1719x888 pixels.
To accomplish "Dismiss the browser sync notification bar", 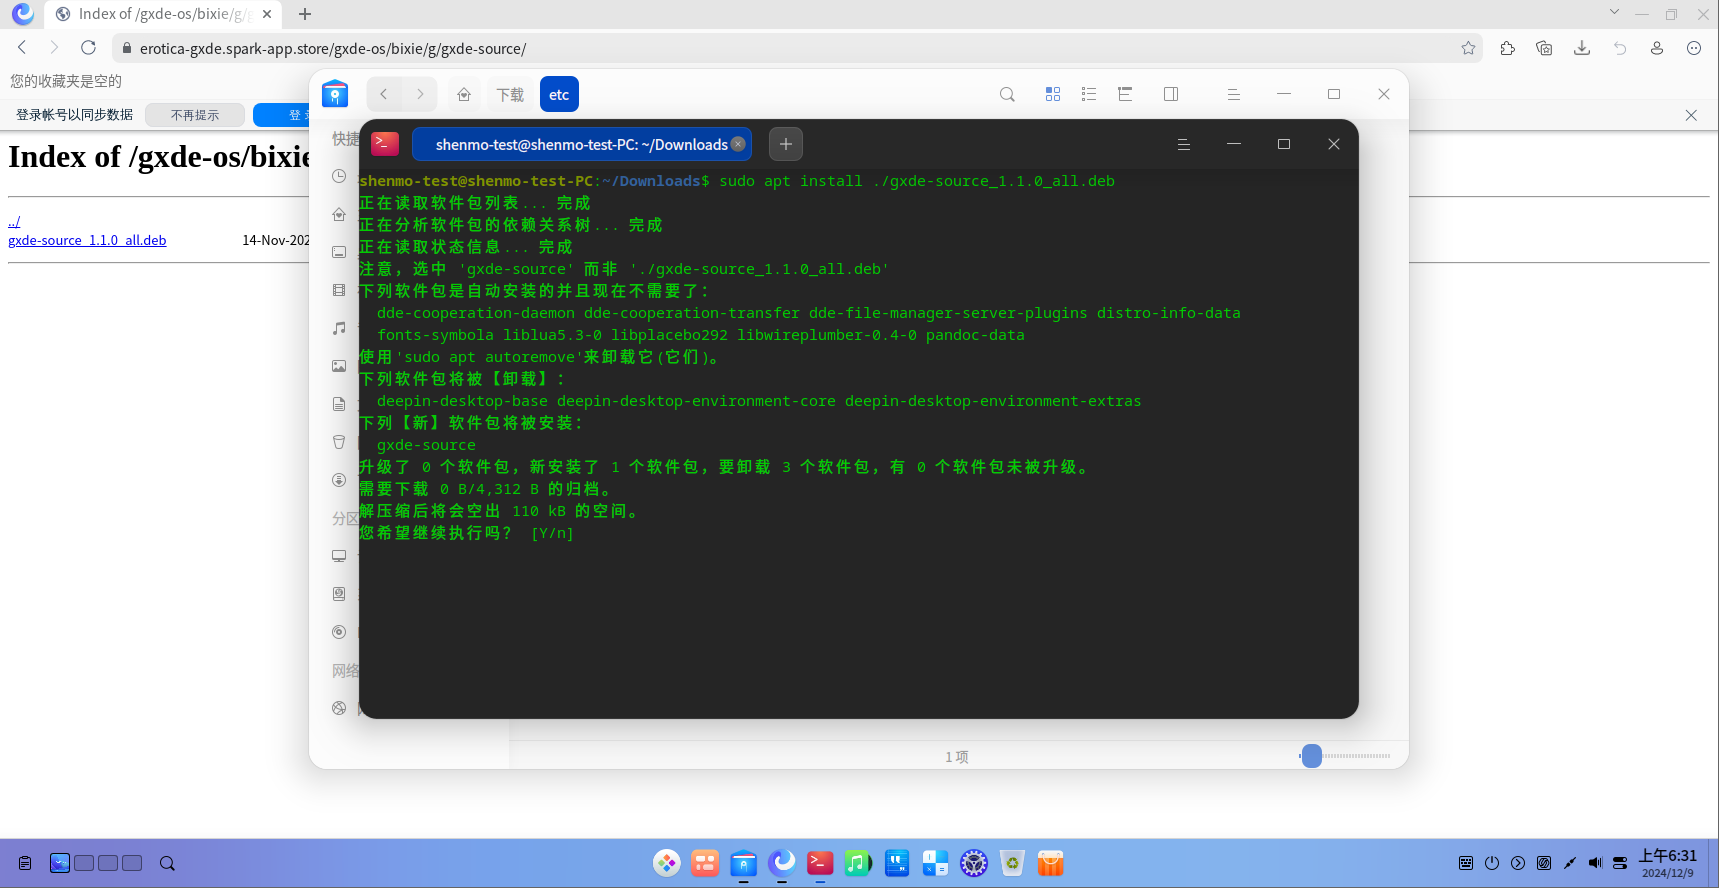I will 1691,115.
